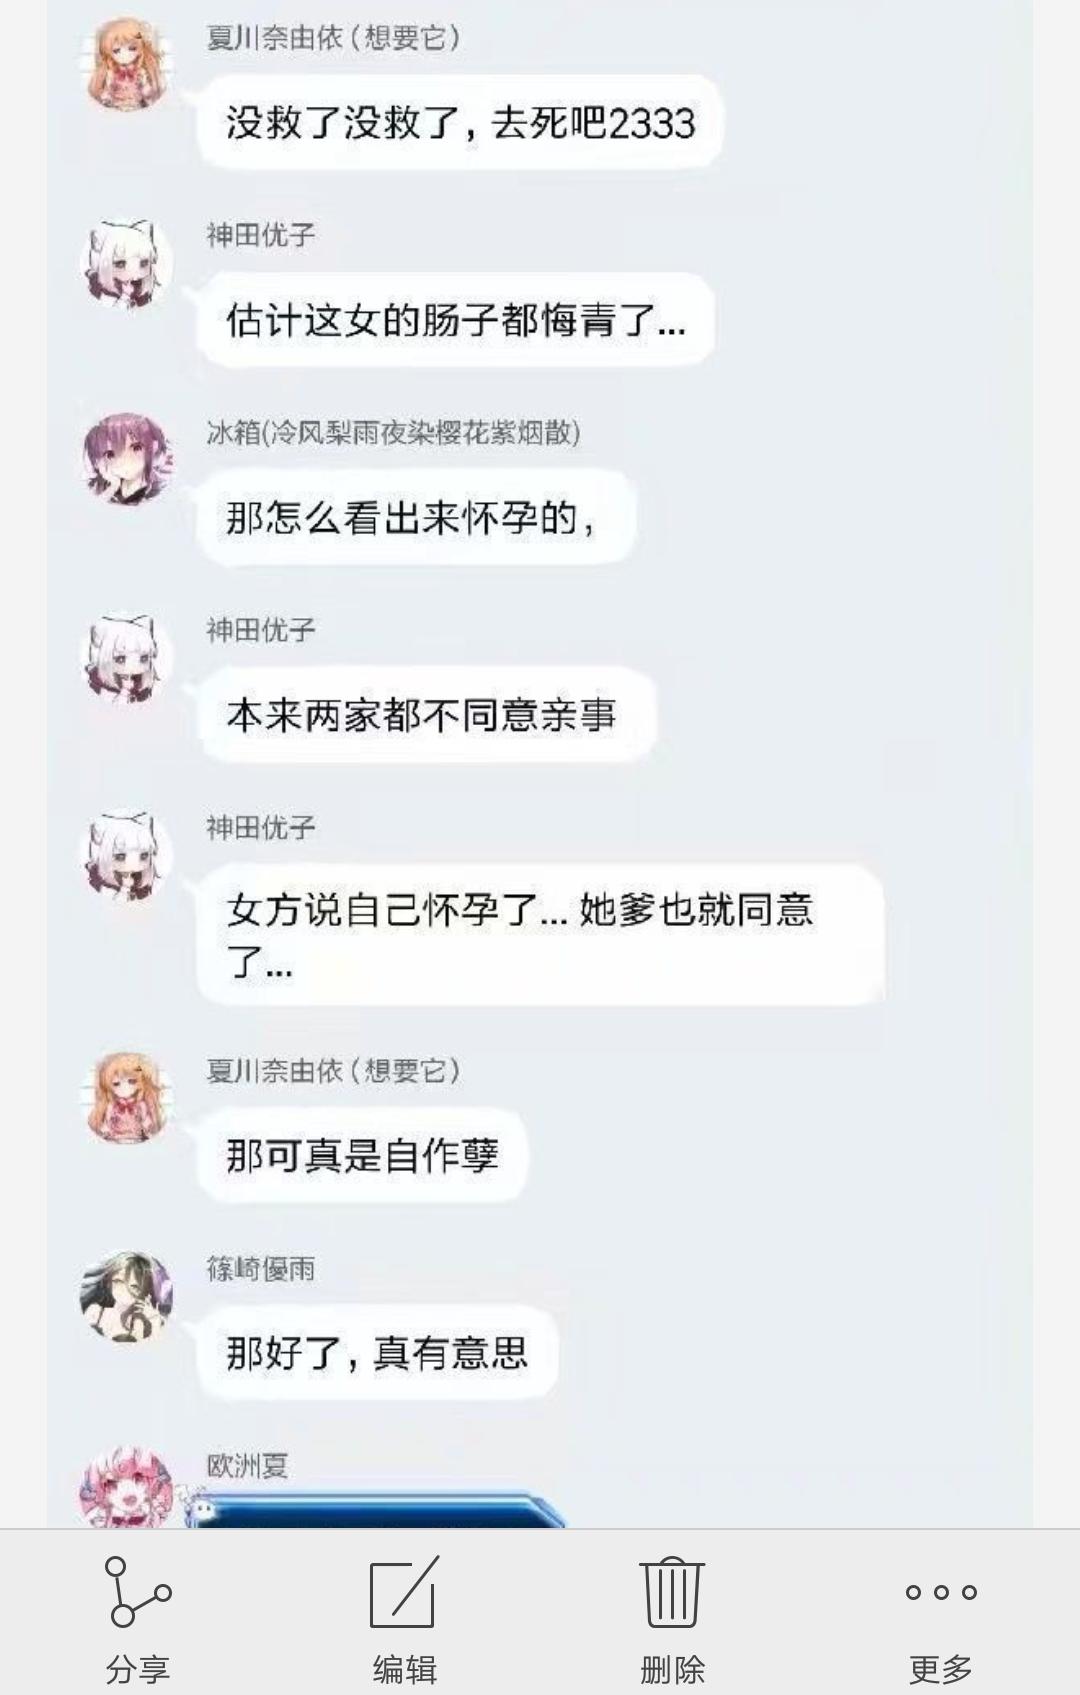Select message 女方说自己怀孕了

tap(541, 935)
